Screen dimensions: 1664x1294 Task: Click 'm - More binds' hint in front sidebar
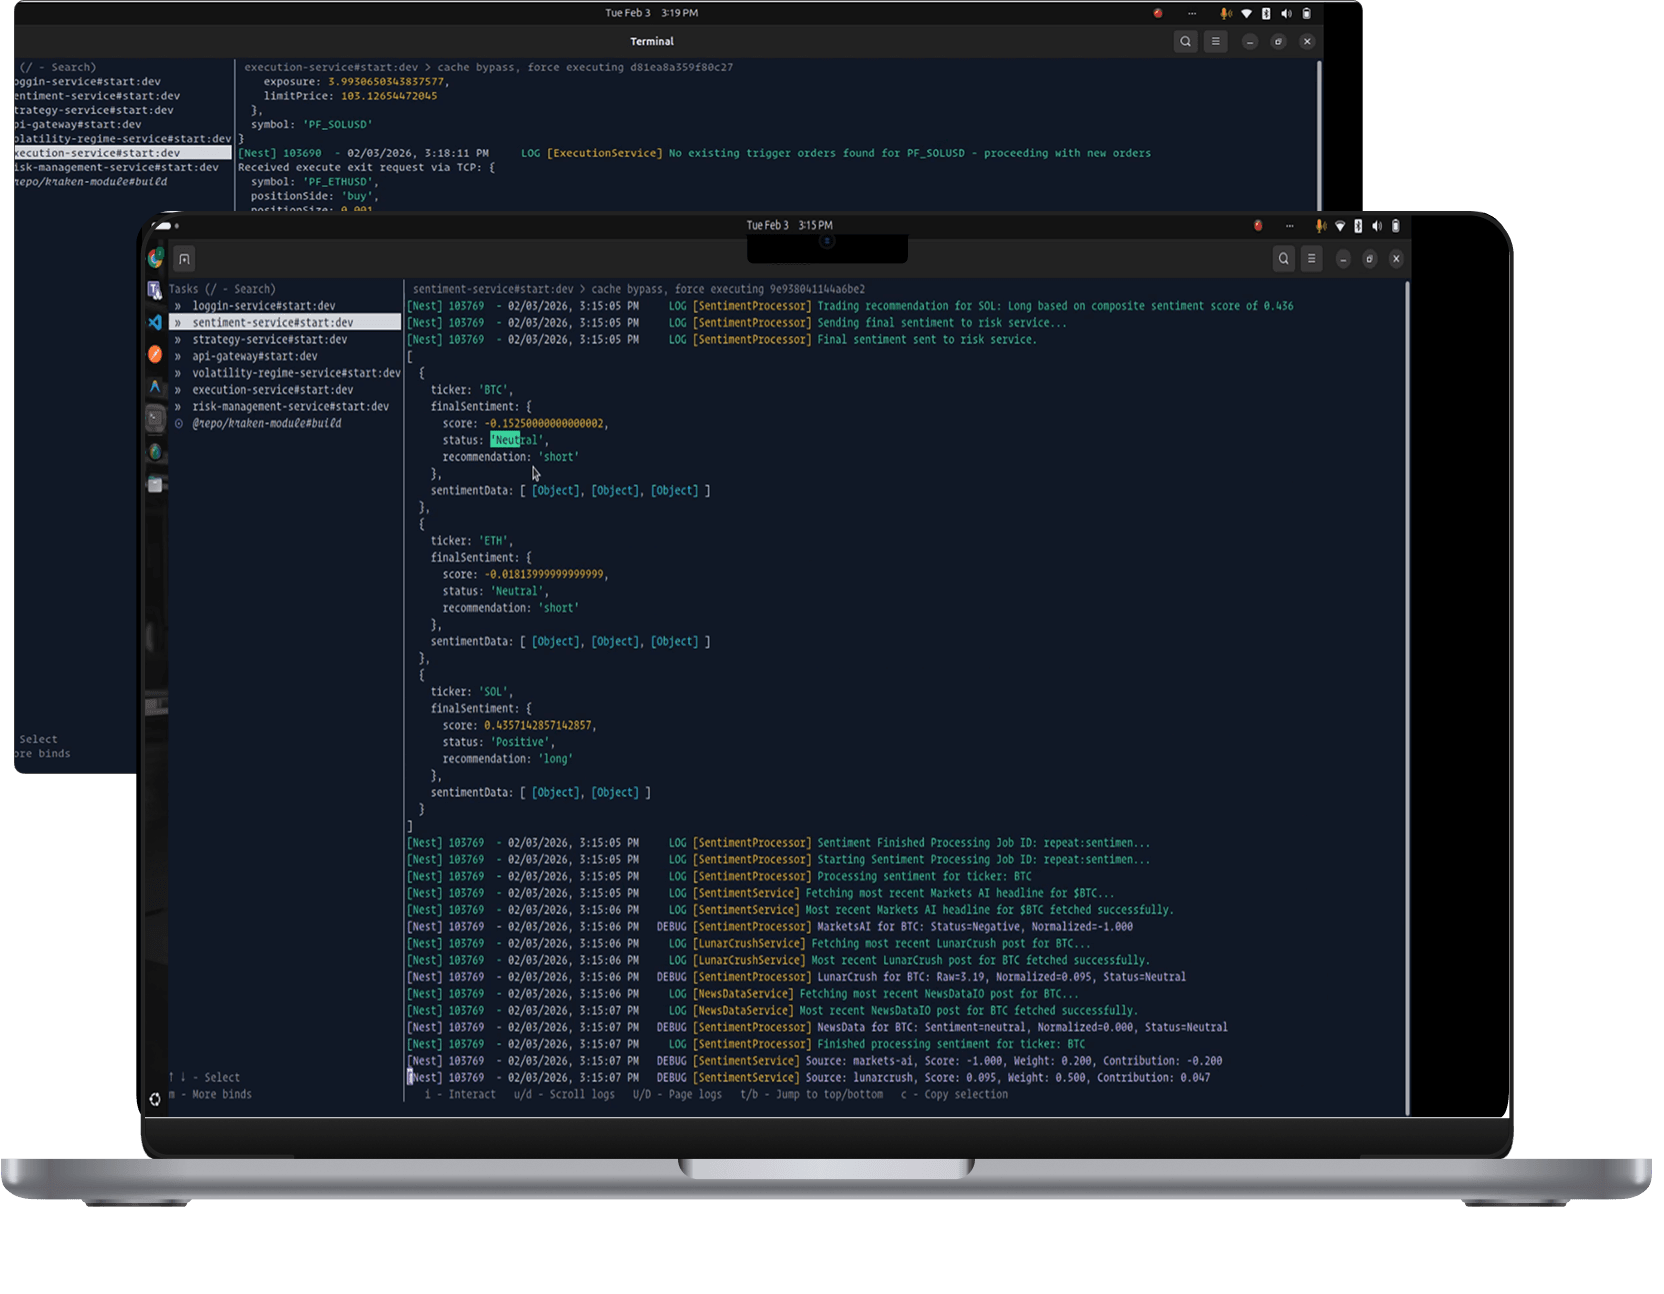pyautogui.click(x=210, y=1095)
